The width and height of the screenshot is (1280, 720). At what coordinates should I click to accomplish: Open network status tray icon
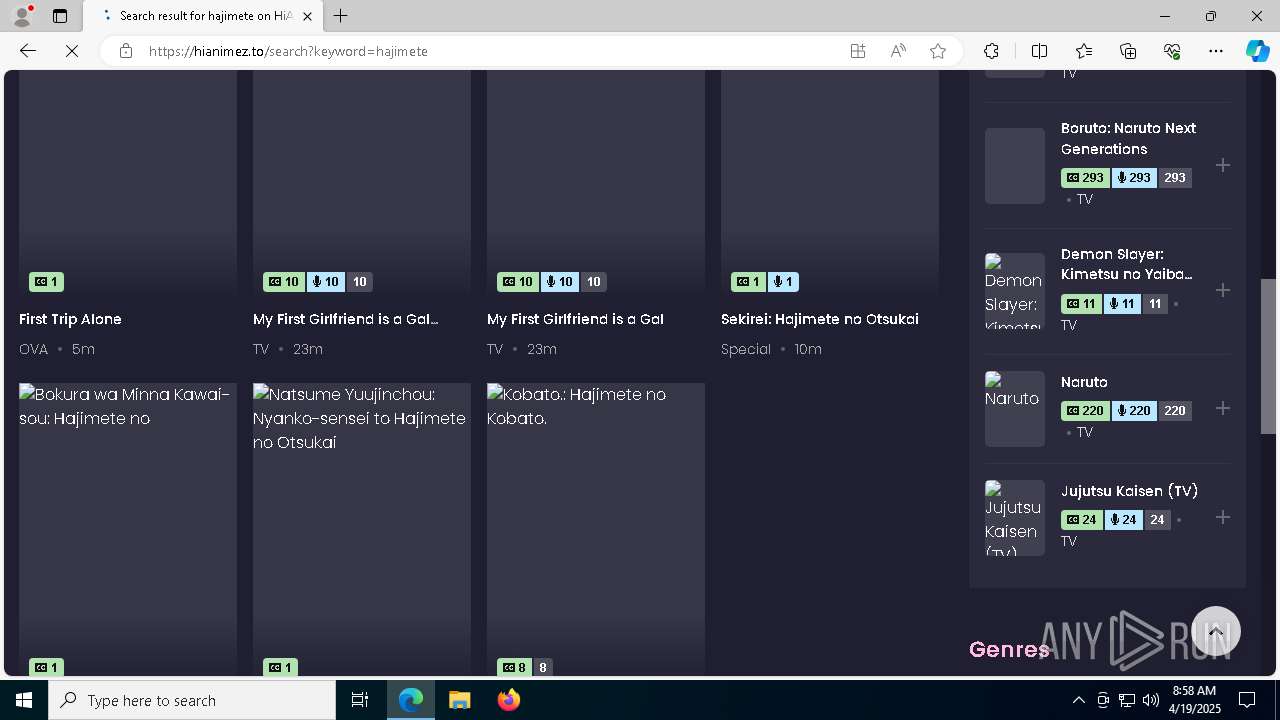[x=1127, y=700]
